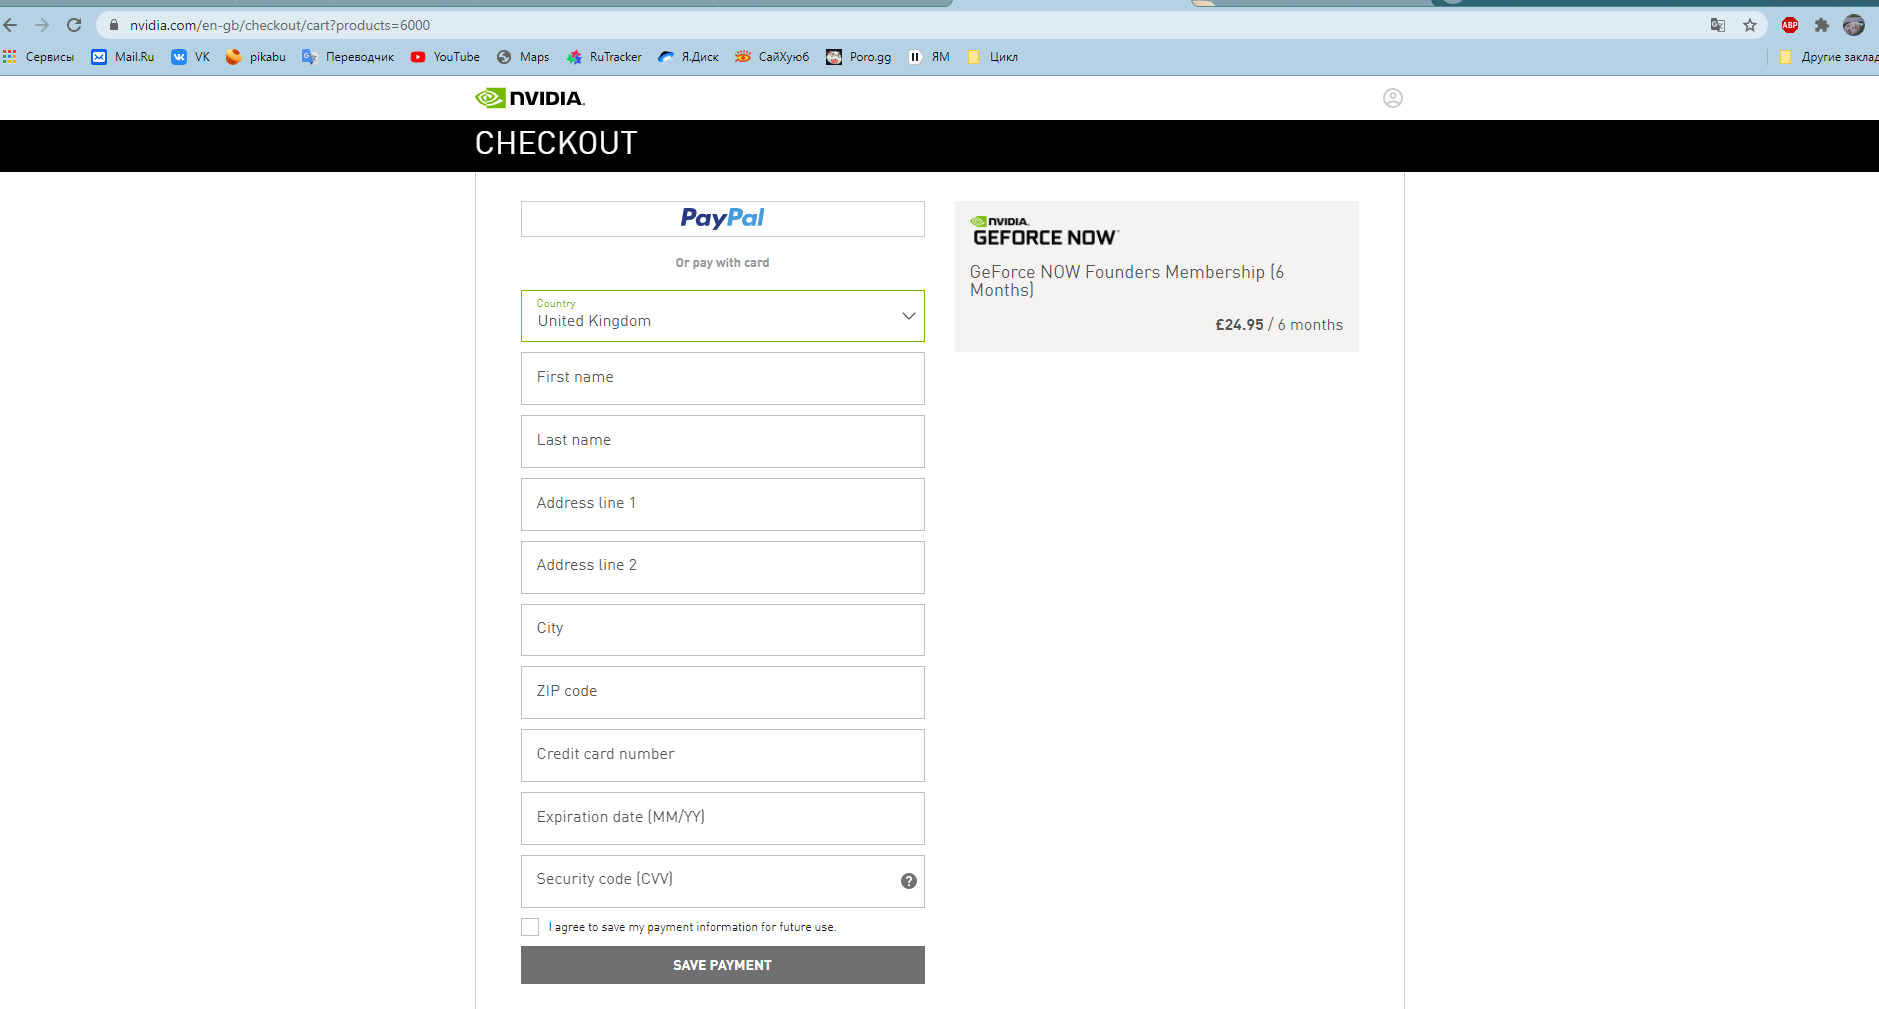Open the YouTube bookmark
Viewport: 1879px width, 1009px height.
[445, 57]
